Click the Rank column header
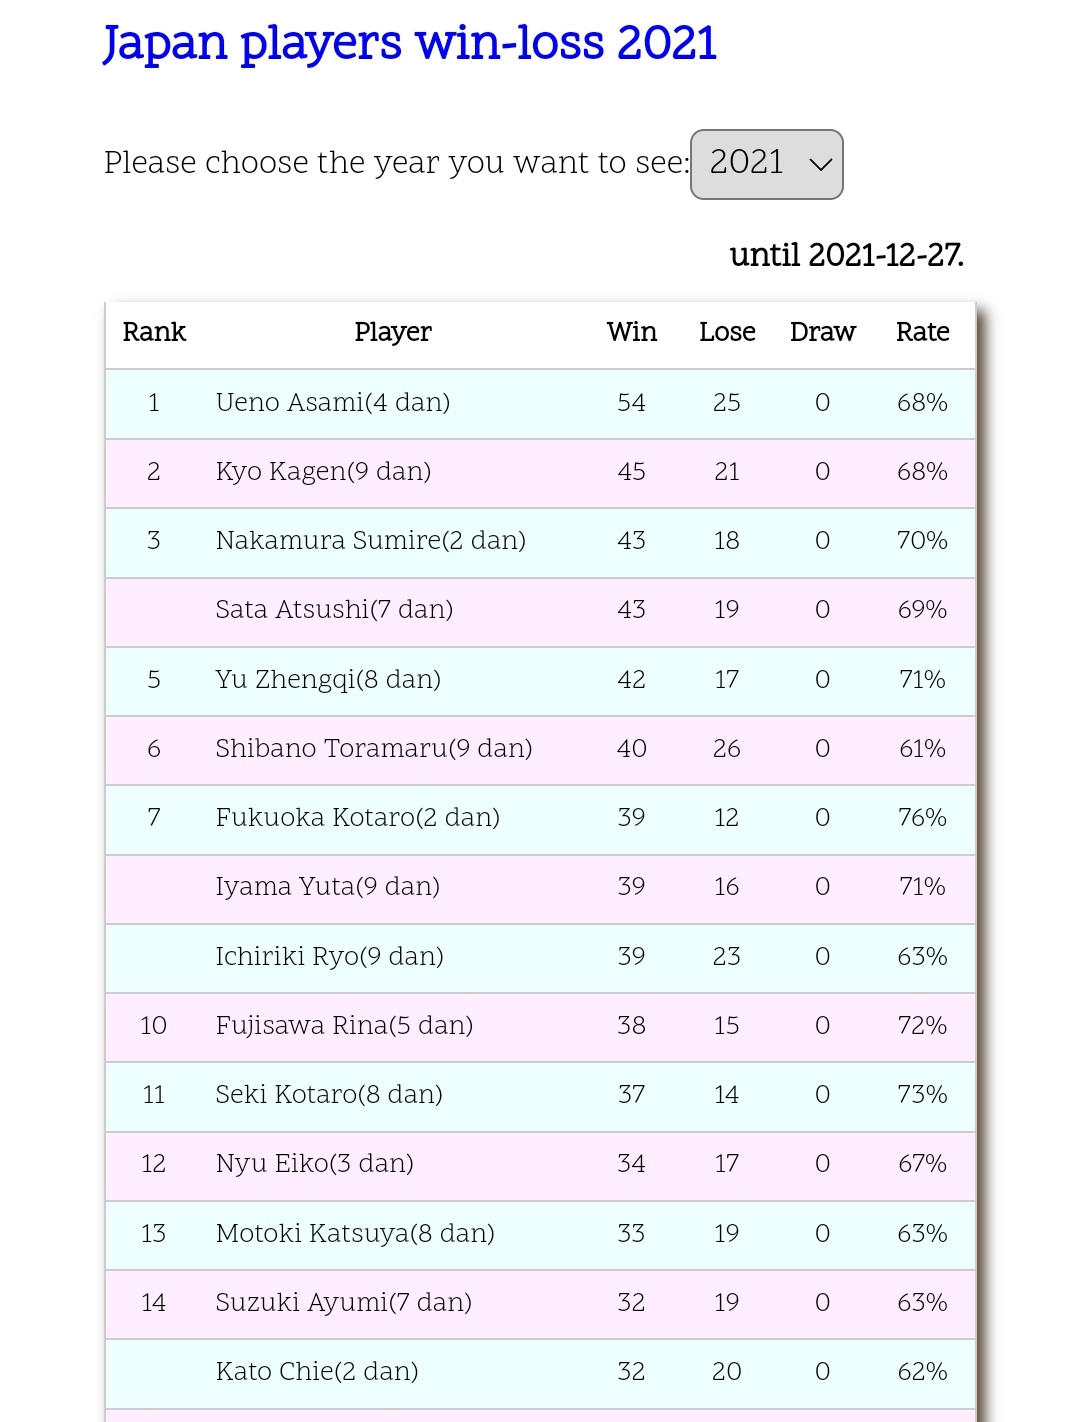The height and width of the screenshot is (1422, 1080). tap(154, 332)
